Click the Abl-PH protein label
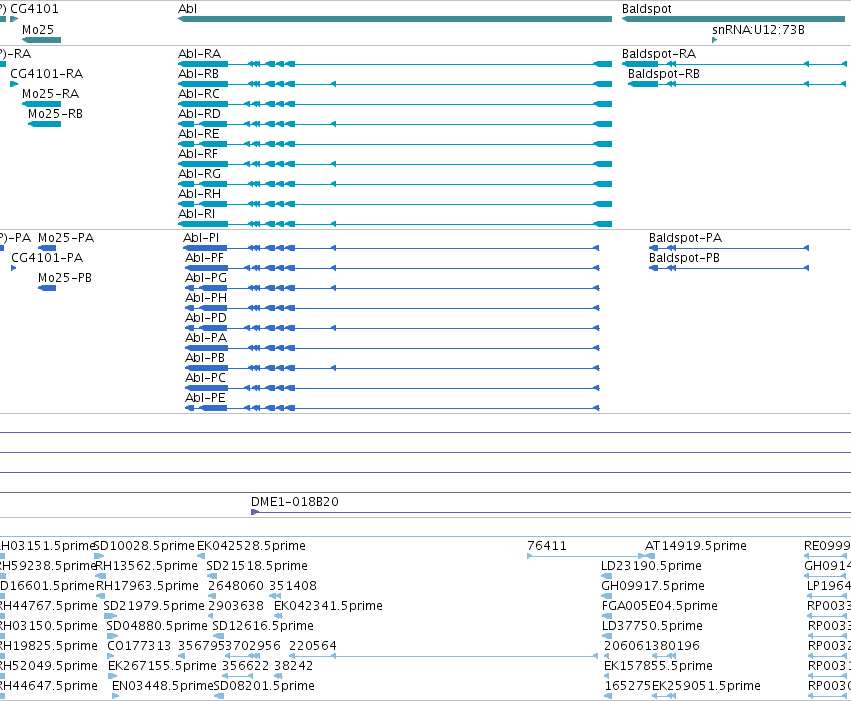Image resolution: width=851 pixels, height=701 pixels. click(x=206, y=298)
